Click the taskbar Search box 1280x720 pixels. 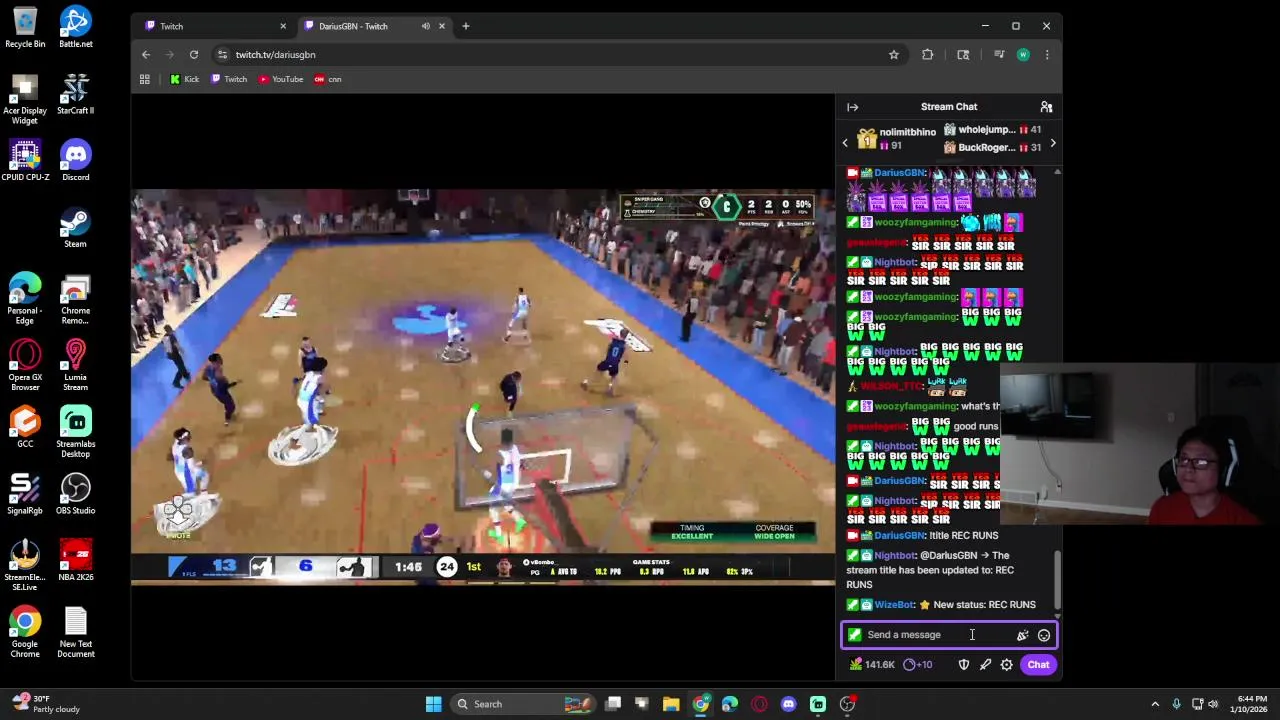tap(525, 704)
